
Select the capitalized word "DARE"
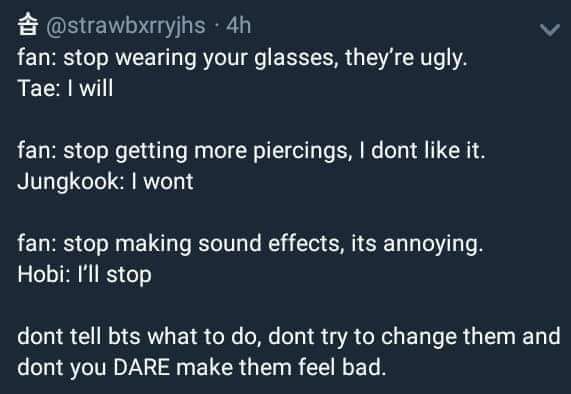click(x=142, y=368)
